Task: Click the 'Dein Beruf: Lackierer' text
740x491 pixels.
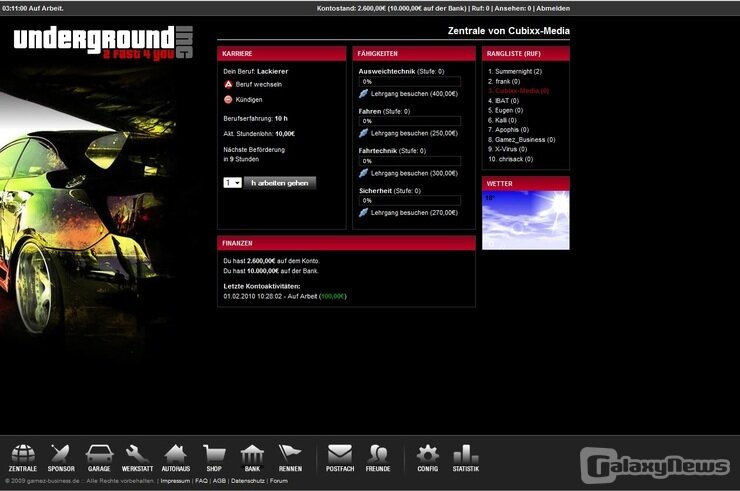Action: pyautogui.click(x=255, y=71)
